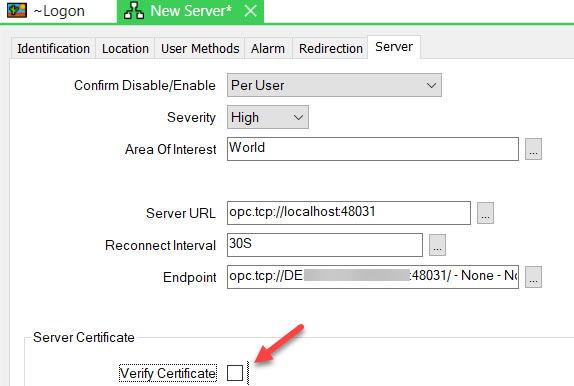Select the Server tab
This screenshot has height=386, width=574.
(394, 47)
